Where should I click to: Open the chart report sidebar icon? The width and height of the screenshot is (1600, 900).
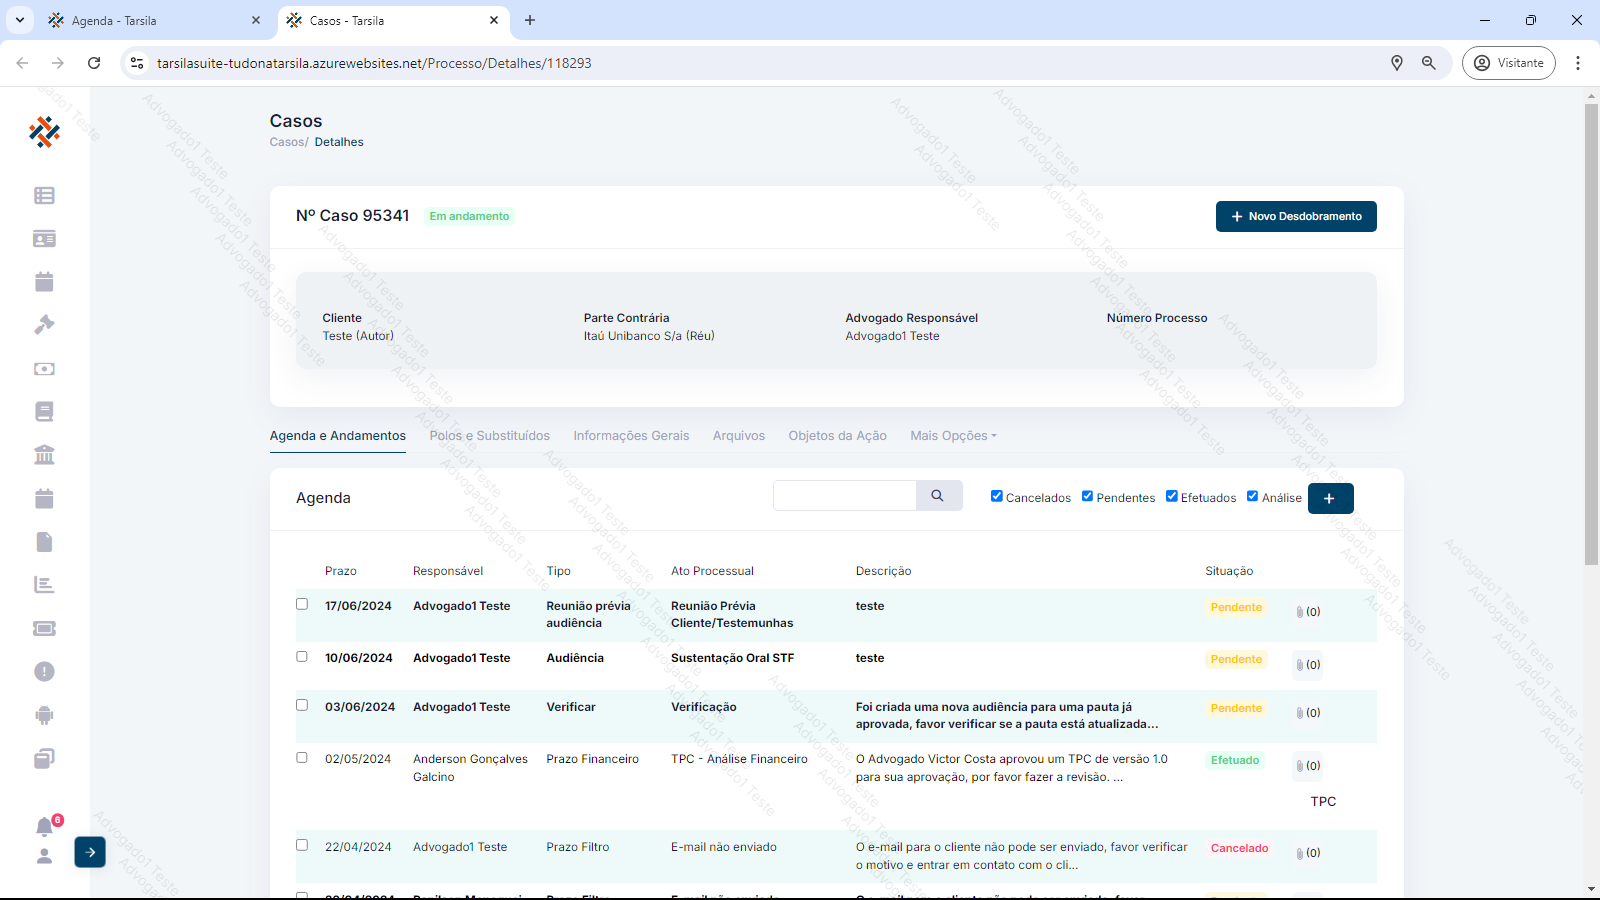(x=44, y=585)
